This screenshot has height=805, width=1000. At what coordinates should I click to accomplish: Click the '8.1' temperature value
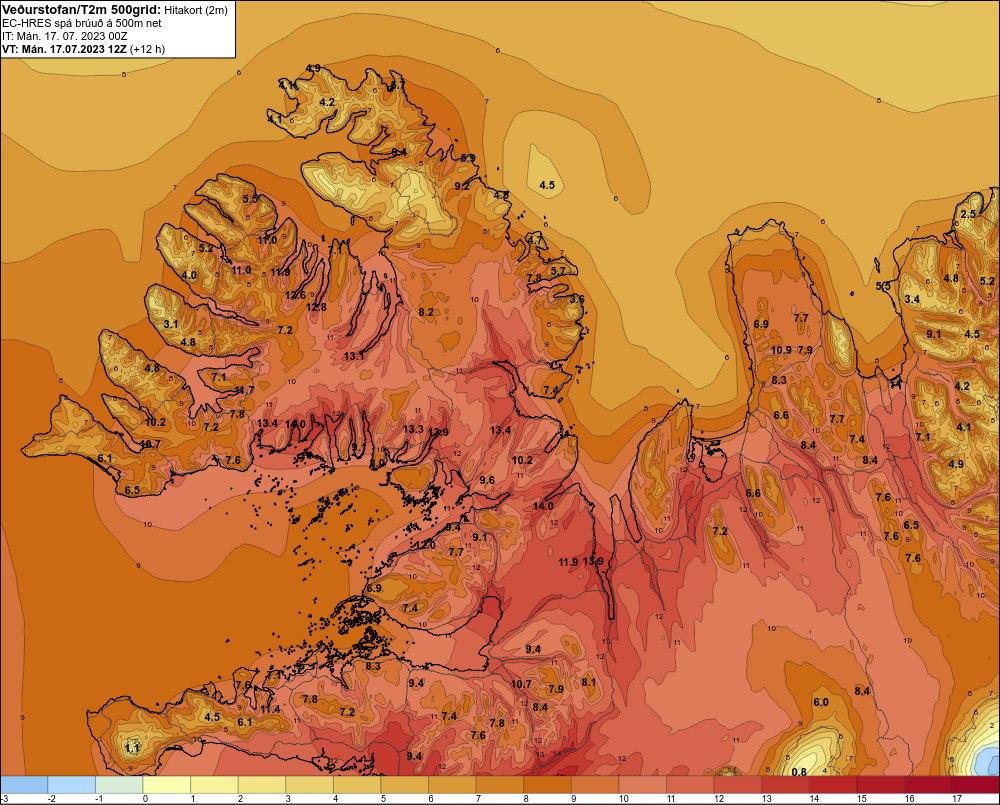click(x=589, y=682)
